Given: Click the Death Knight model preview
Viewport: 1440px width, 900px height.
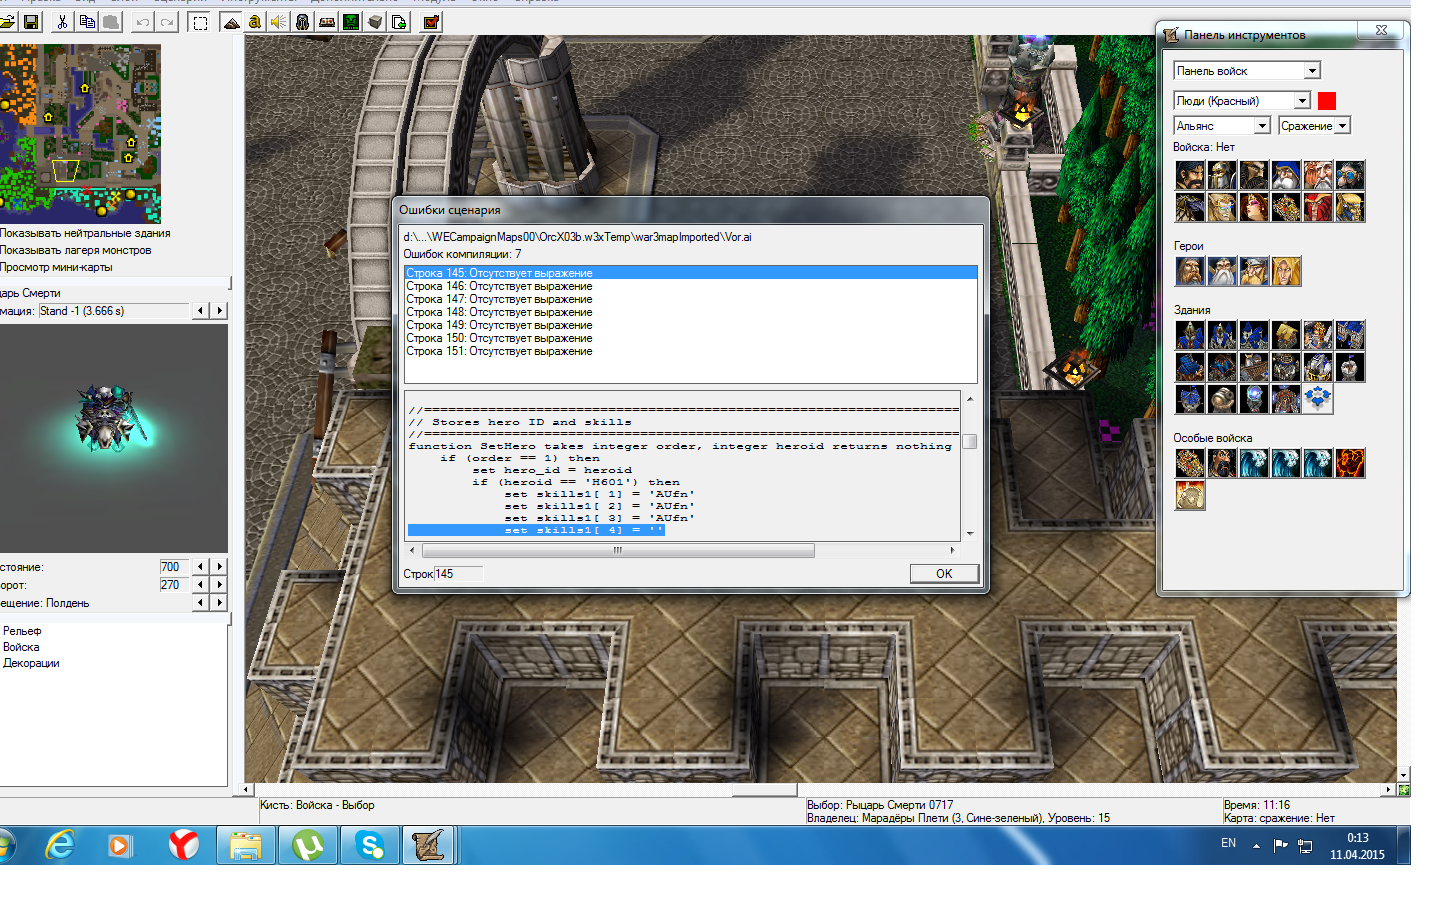Looking at the screenshot, I should tap(114, 438).
